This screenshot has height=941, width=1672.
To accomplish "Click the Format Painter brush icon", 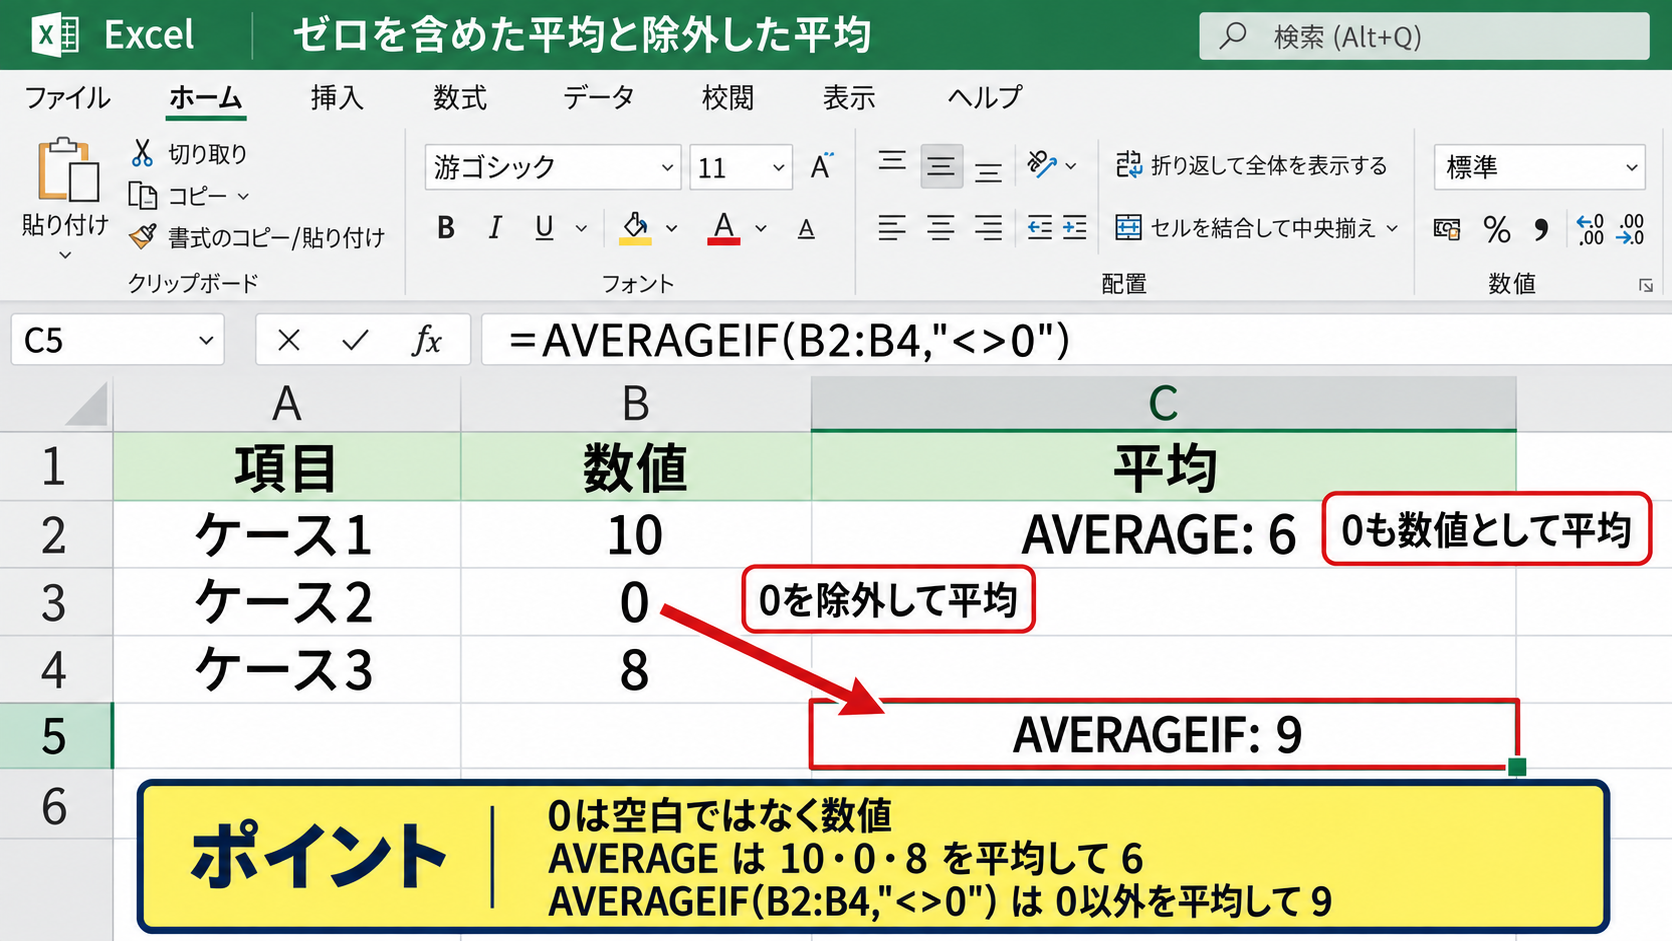I will tap(143, 237).
